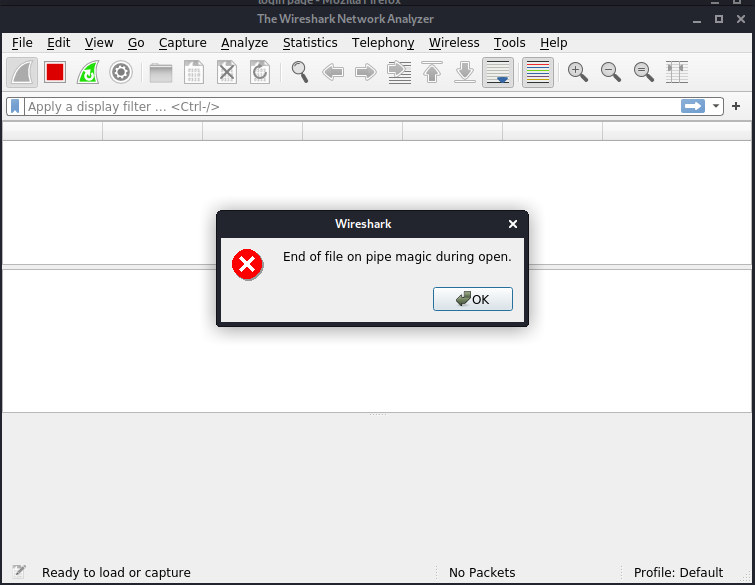Add a display filter button plus
The image size is (755, 585).
click(736, 106)
